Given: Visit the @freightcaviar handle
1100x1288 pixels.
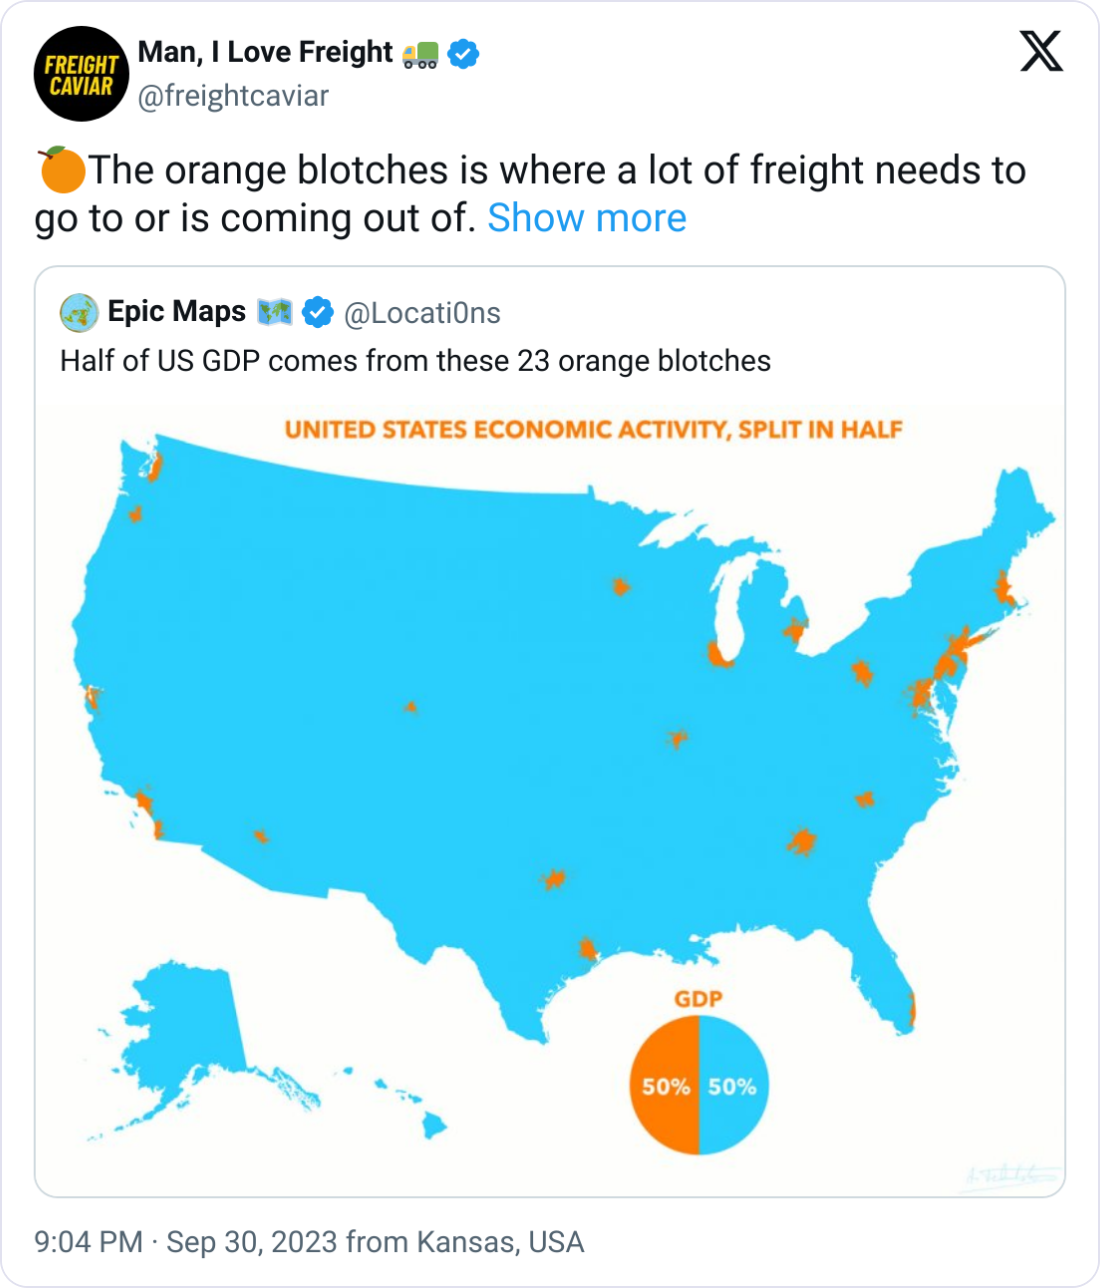Looking at the screenshot, I should pyautogui.click(x=233, y=96).
